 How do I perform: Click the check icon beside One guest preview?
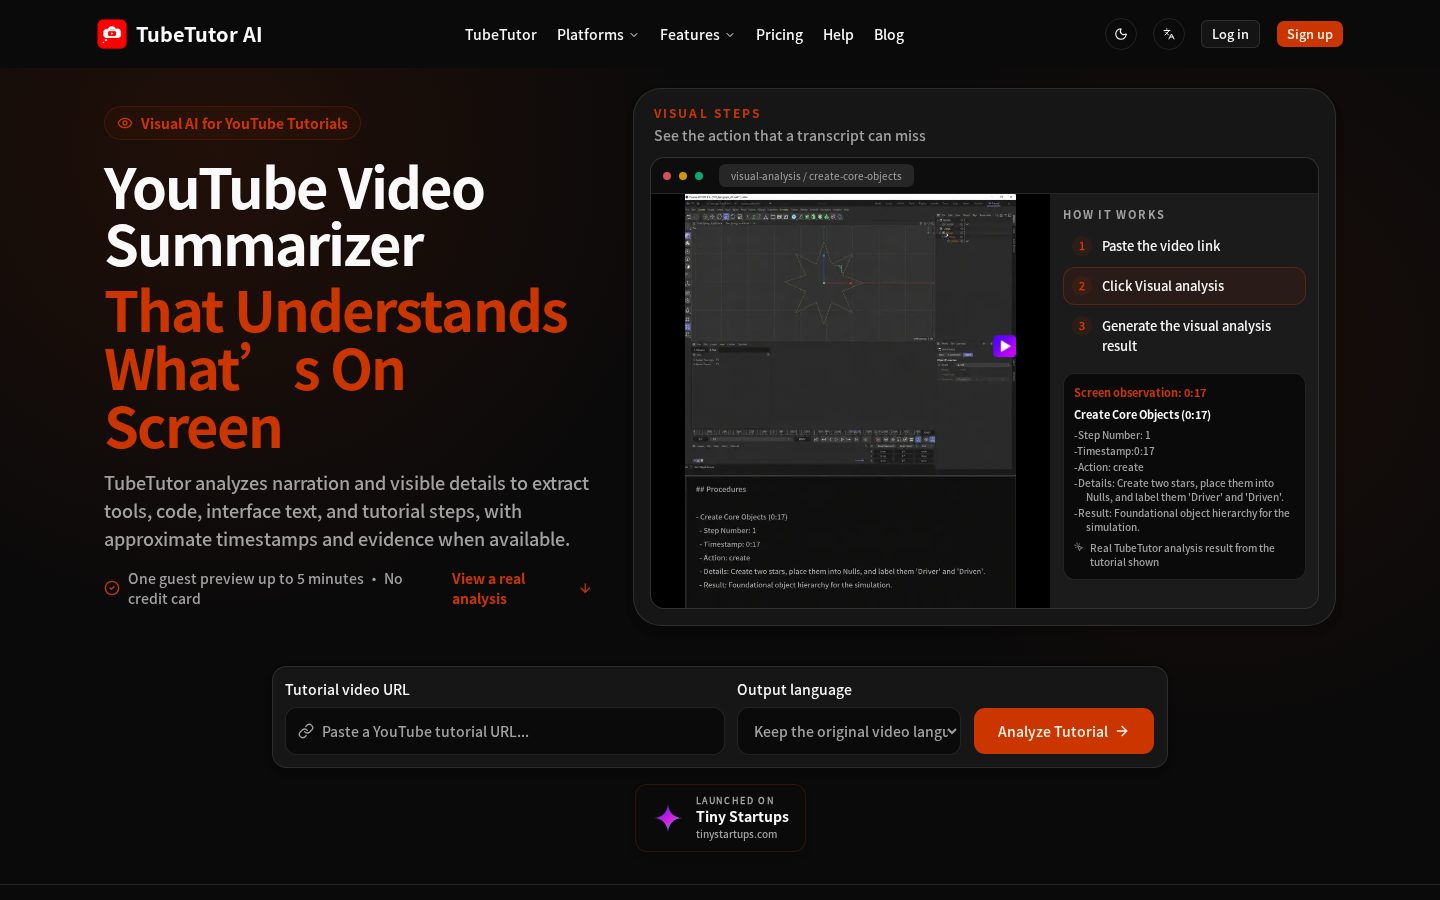112,588
